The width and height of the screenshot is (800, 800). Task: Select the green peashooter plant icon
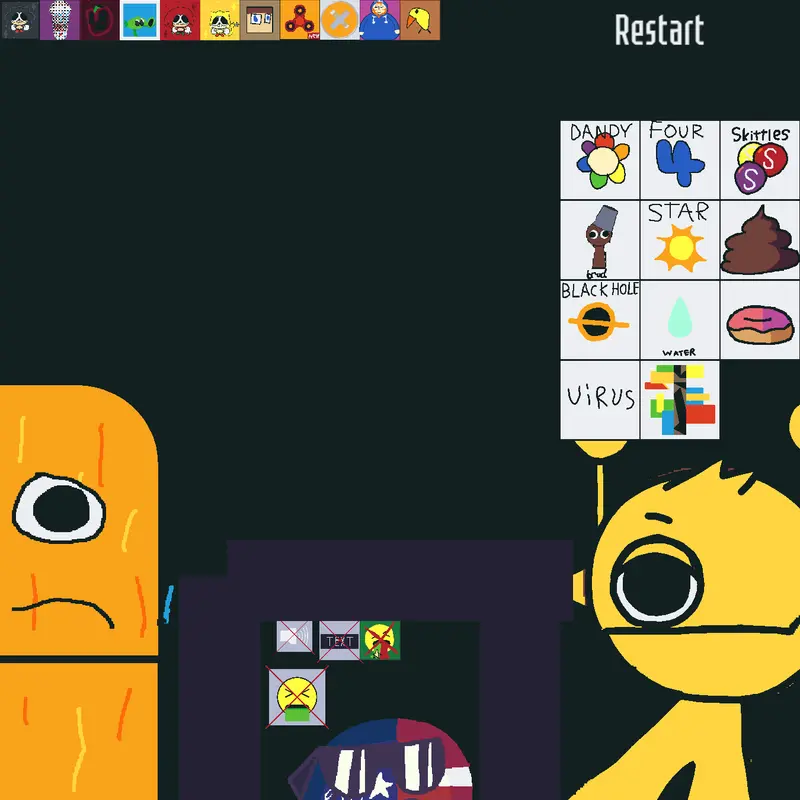[140, 20]
